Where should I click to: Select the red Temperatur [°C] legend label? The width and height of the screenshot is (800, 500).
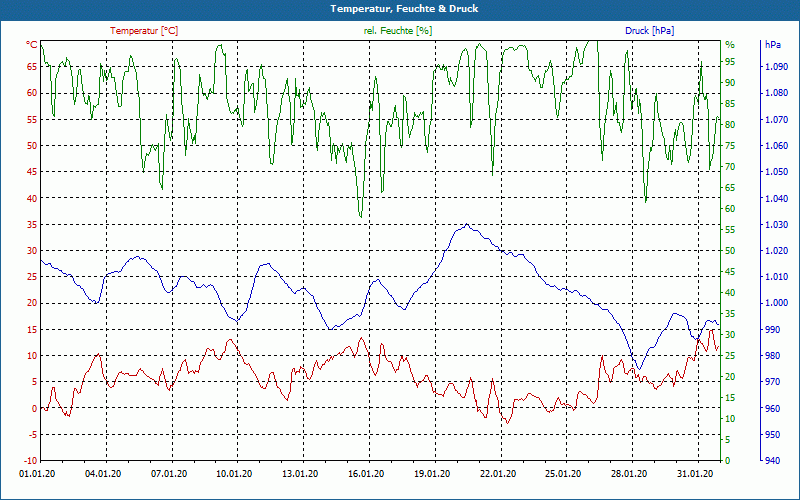144,31
